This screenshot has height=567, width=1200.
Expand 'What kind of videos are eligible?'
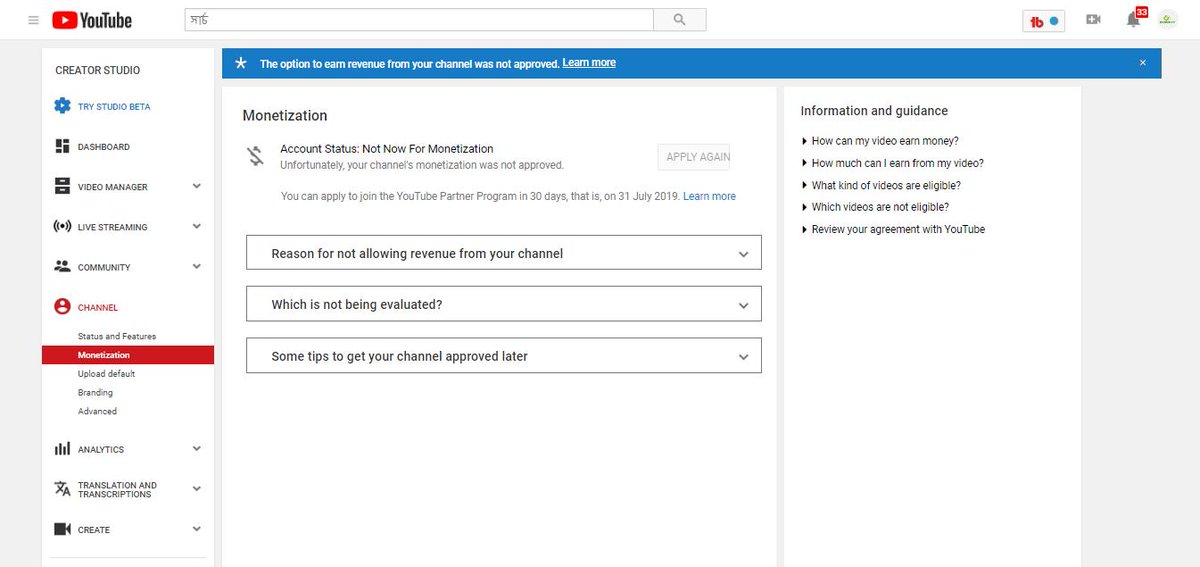tap(880, 185)
